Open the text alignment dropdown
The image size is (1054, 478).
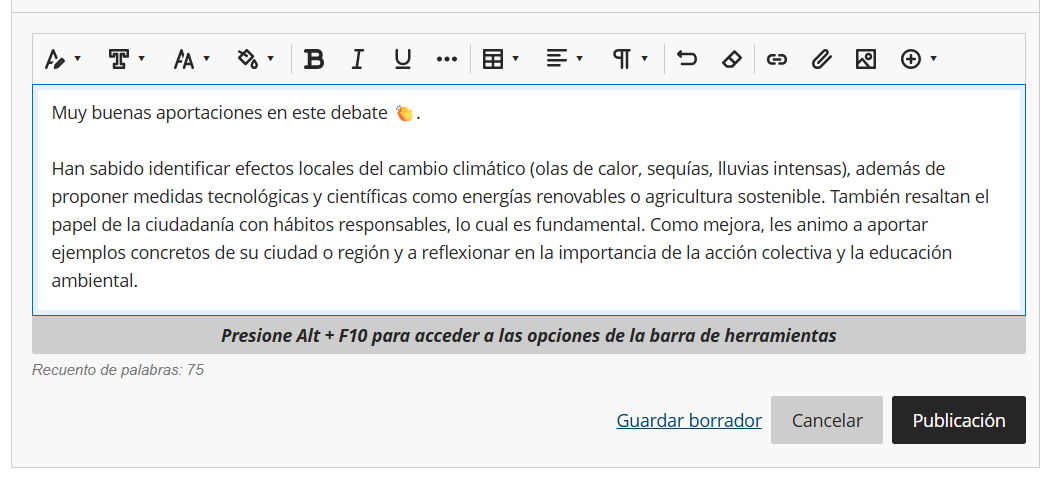pyautogui.click(x=564, y=60)
